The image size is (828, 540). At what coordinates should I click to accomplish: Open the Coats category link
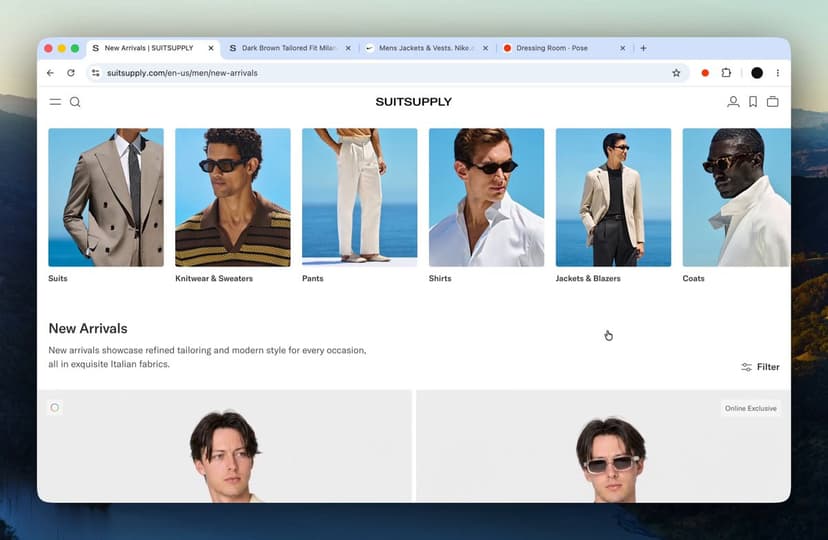click(x=693, y=278)
